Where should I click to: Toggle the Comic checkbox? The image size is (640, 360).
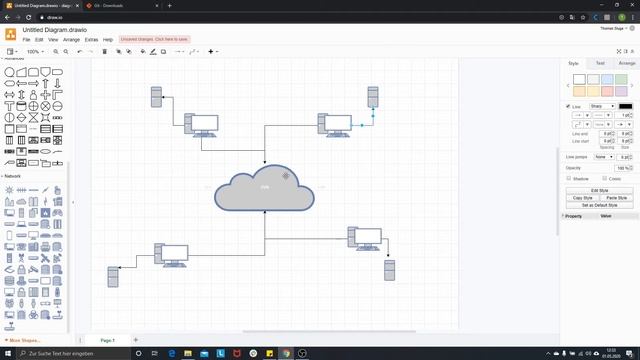pyautogui.click(x=604, y=178)
